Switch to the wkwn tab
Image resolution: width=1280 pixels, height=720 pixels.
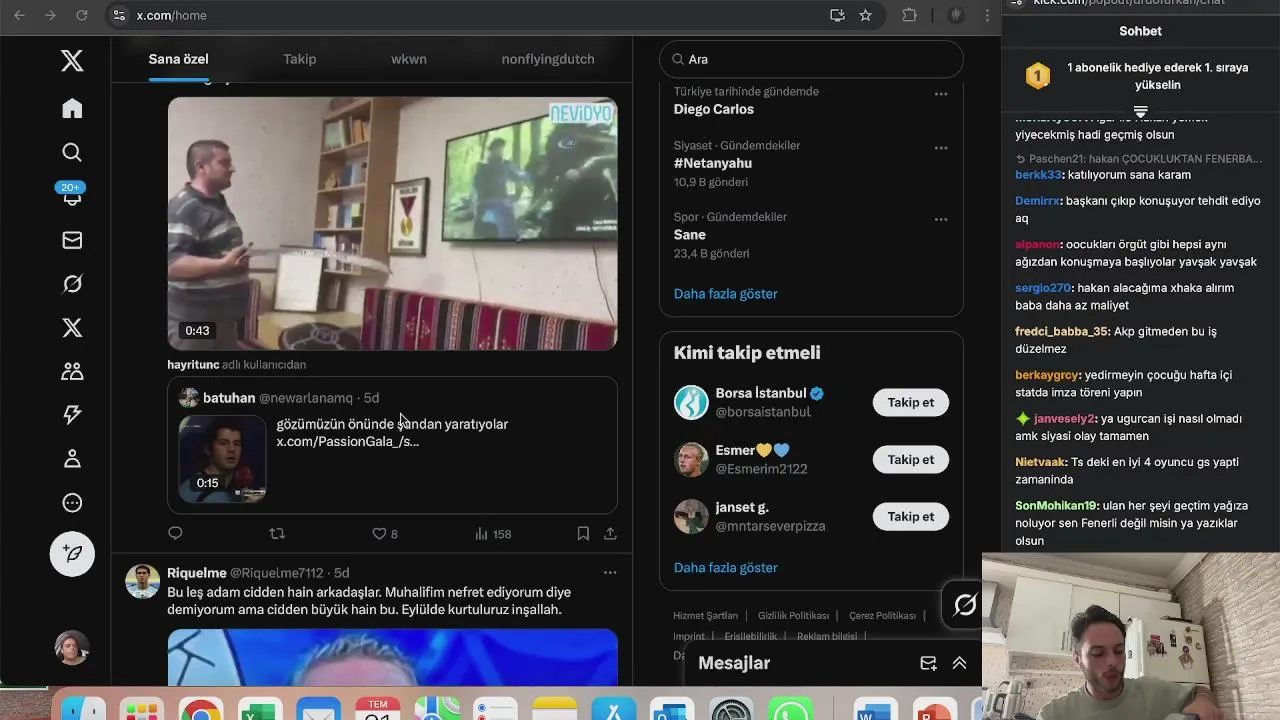pyautogui.click(x=409, y=59)
